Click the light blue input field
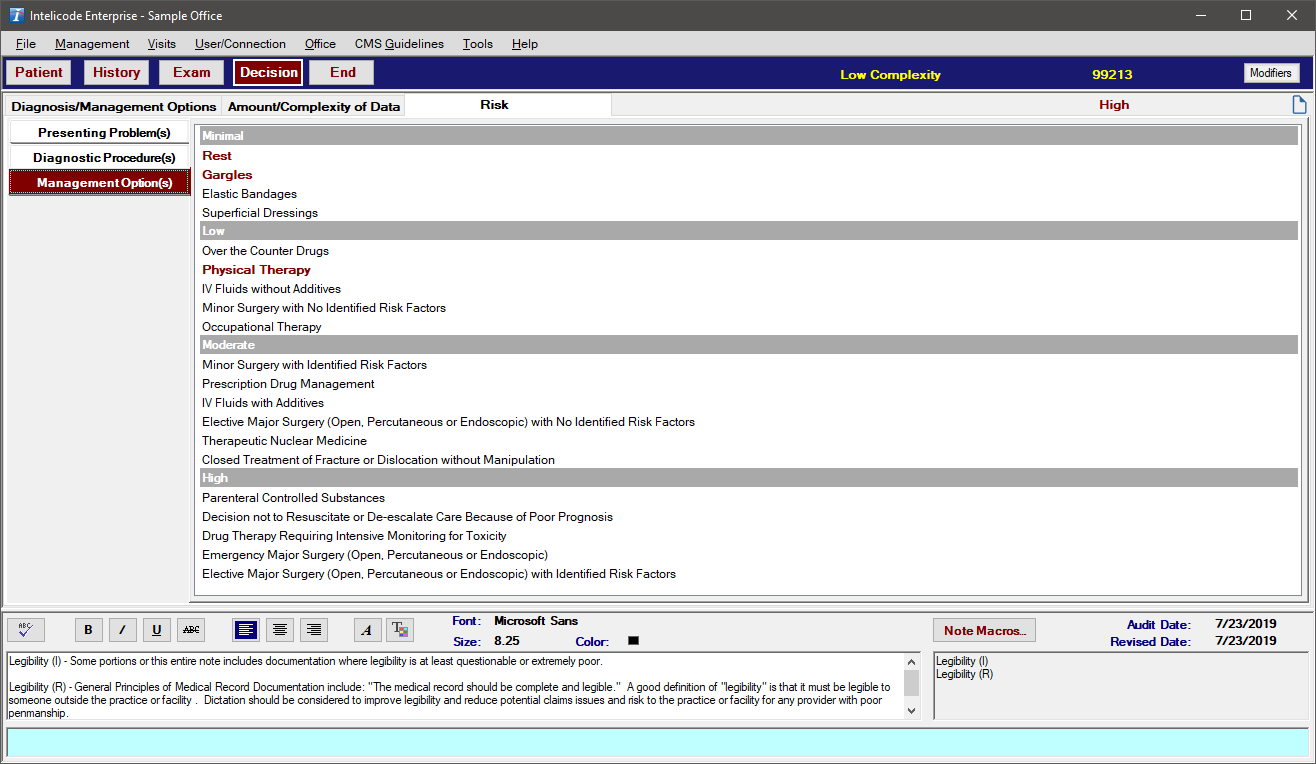This screenshot has height=764, width=1316. click(657, 742)
